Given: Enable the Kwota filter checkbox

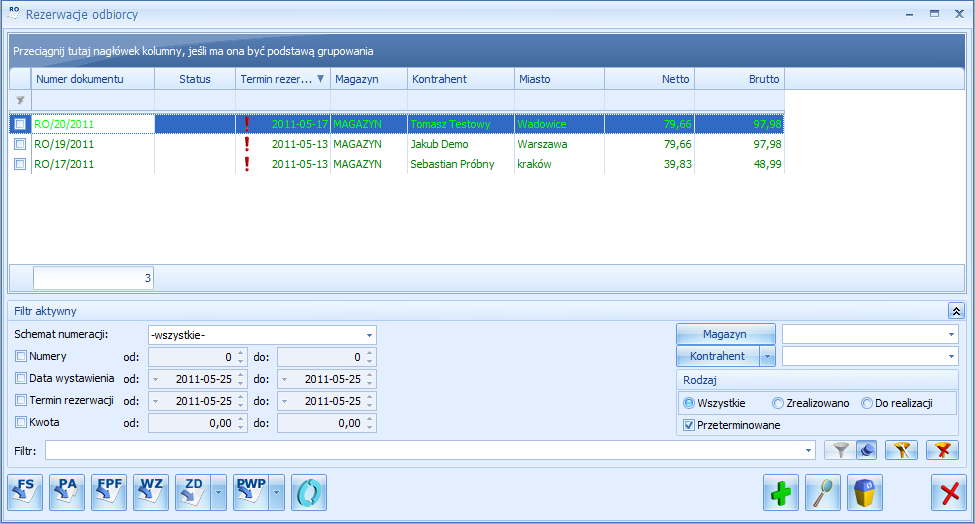Looking at the screenshot, I should [x=21, y=422].
